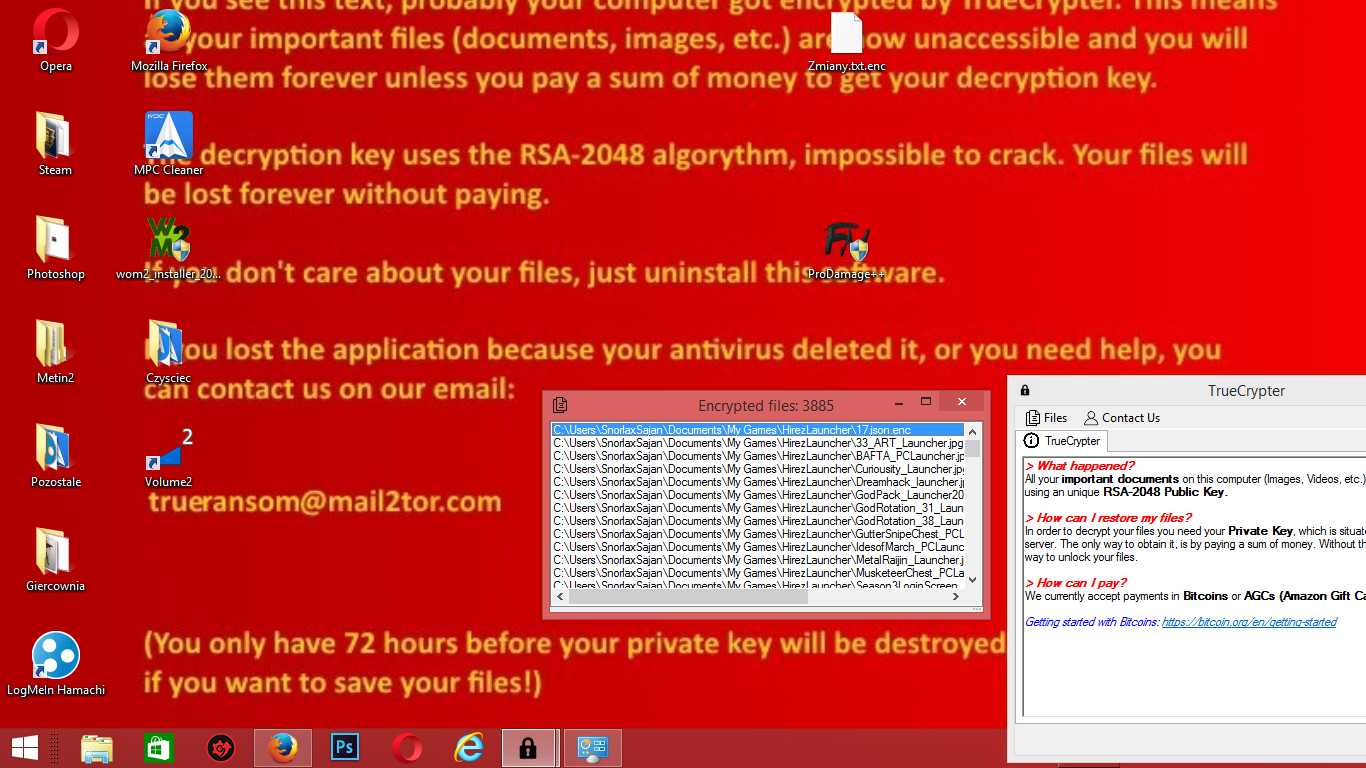Select the GodRotation_31_Laun file row

(x=758, y=508)
